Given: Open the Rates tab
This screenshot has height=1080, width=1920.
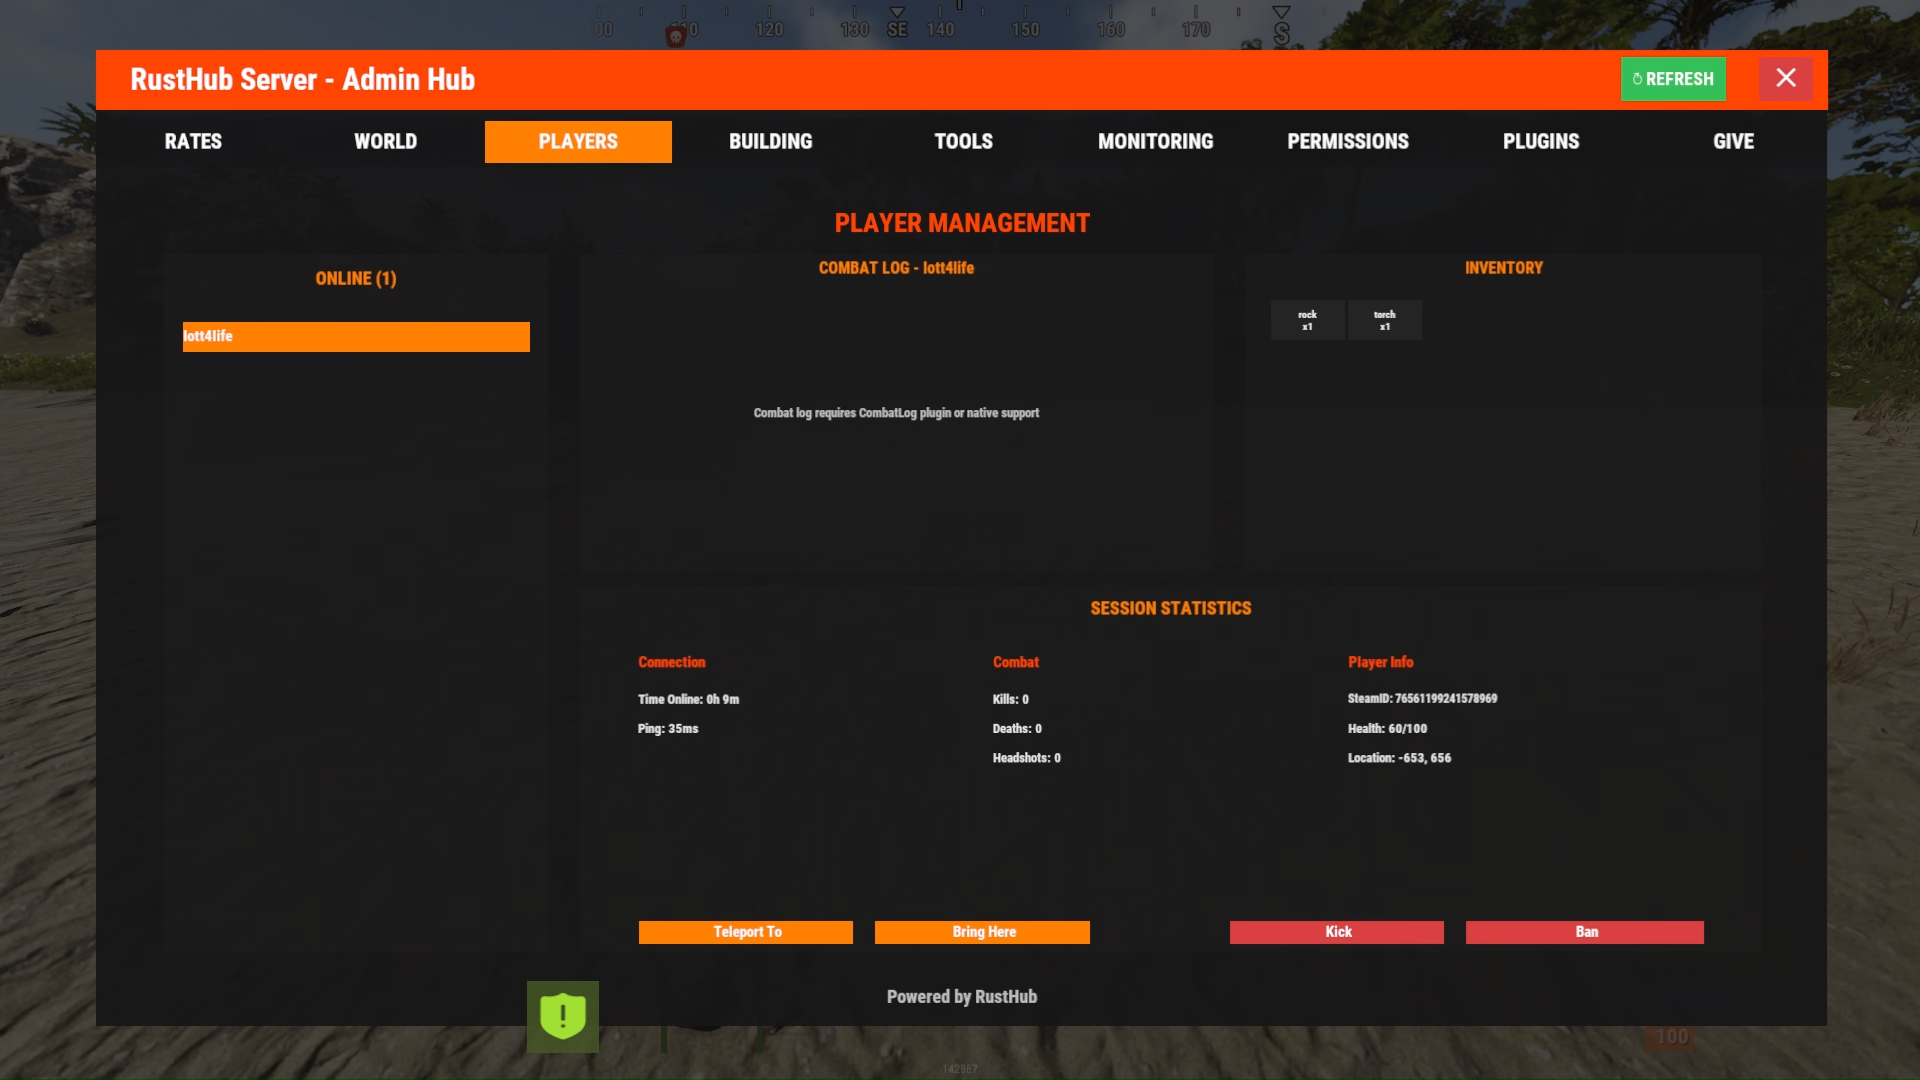Looking at the screenshot, I should coord(193,142).
